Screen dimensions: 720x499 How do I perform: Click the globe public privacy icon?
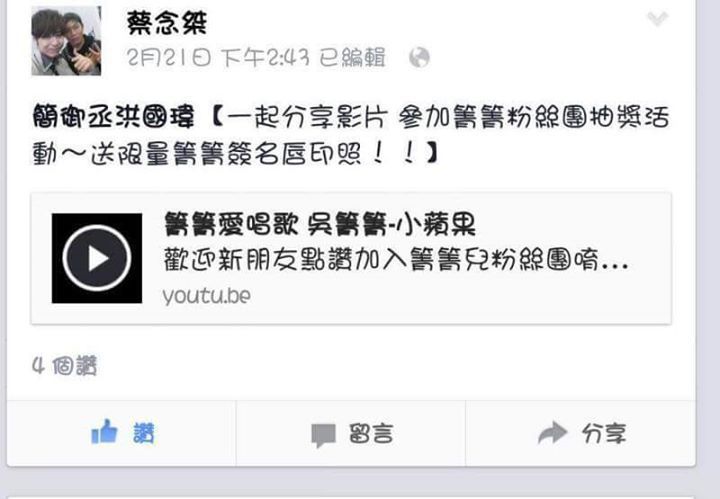[419, 58]
